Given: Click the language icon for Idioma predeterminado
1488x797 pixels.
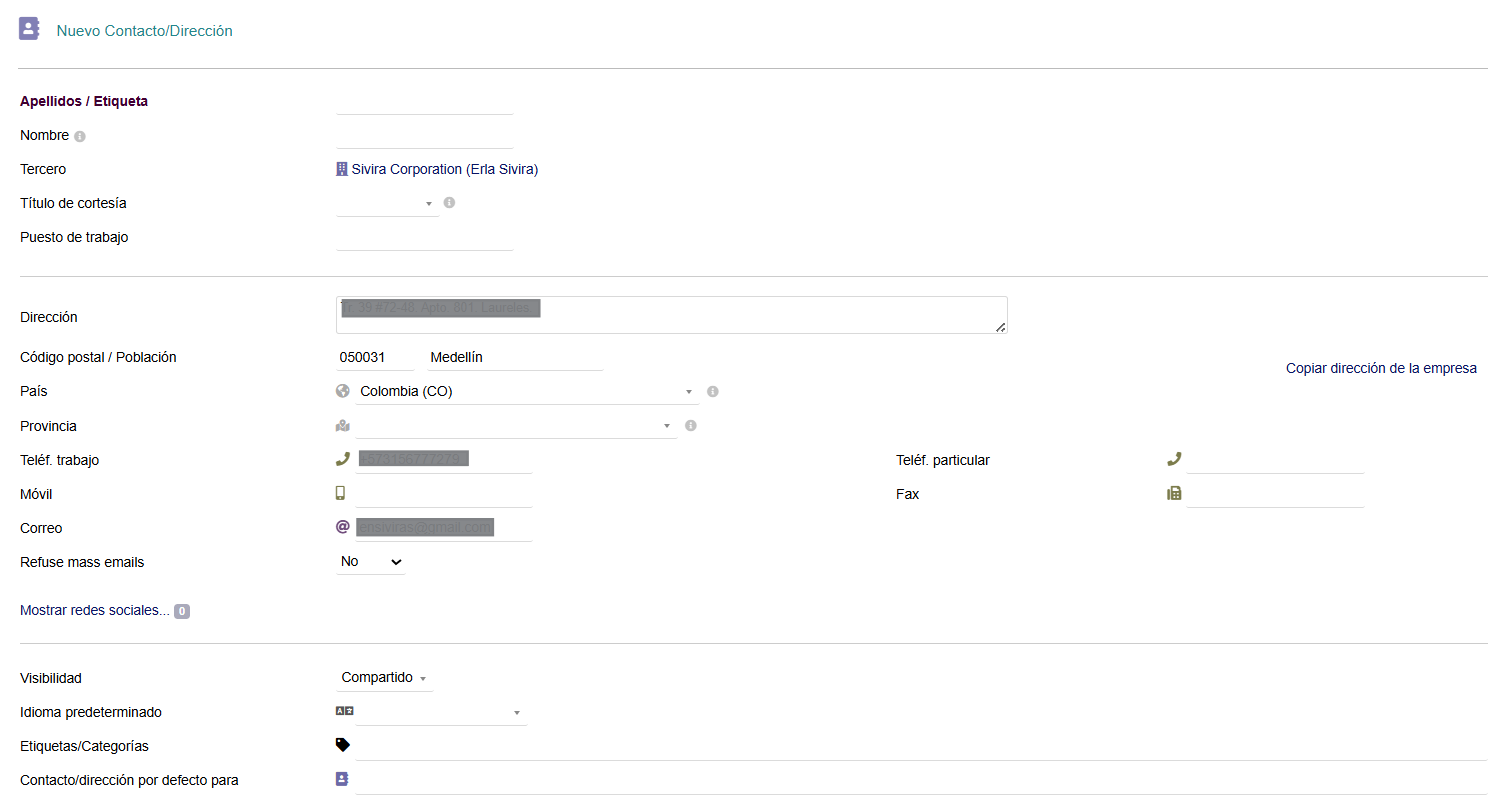Looking at the screenshot, I should click(x=344, y=711).
